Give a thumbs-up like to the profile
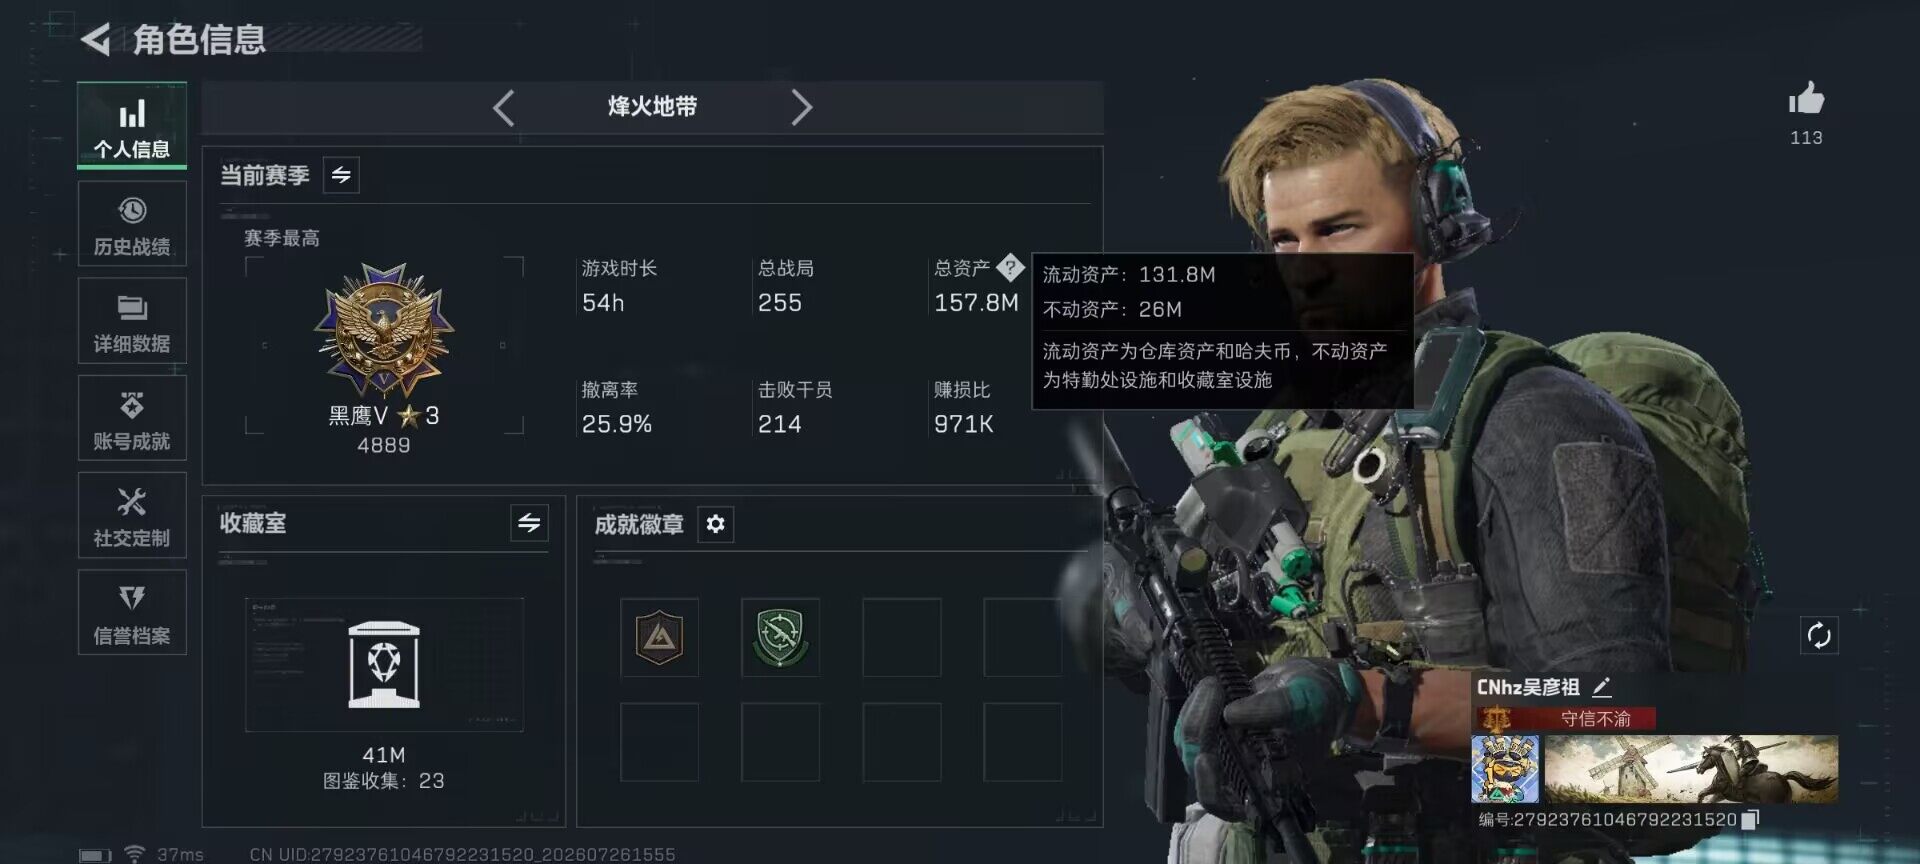The height and width of the screenshot is (864, 1920). point(1806,100)
